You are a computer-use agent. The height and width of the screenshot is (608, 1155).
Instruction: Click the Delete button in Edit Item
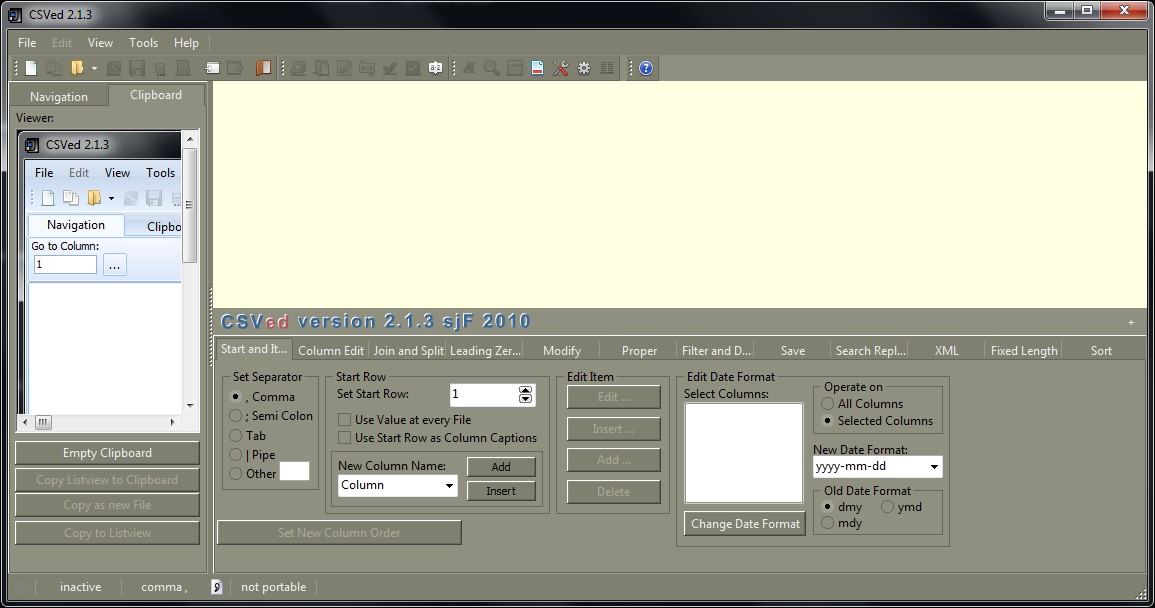614,492
